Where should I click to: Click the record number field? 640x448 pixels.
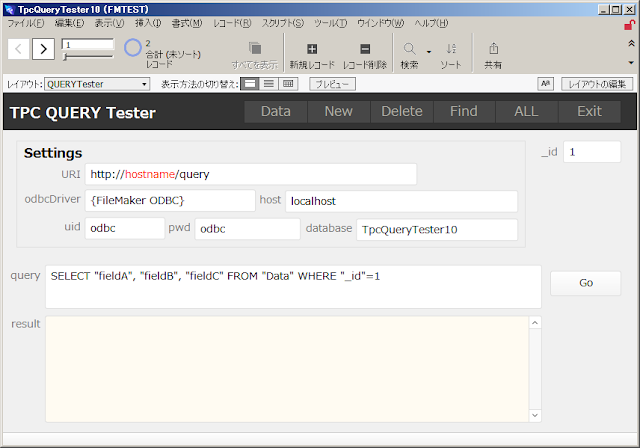tap(88, 44)
